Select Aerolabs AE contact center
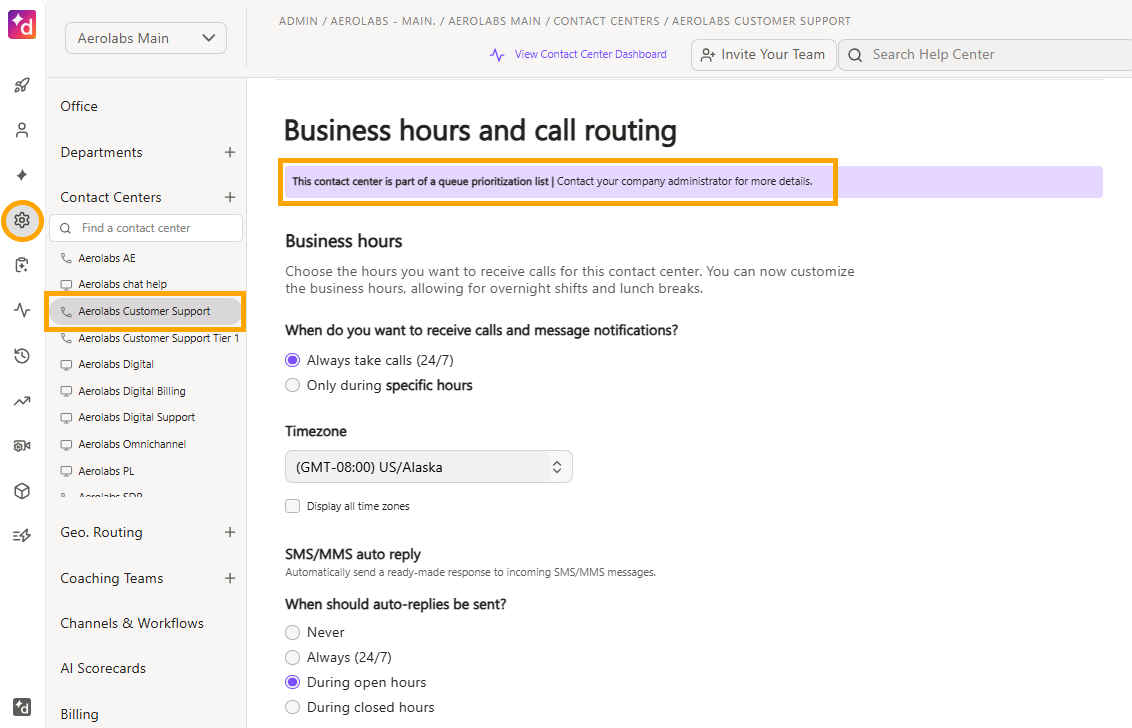Screen dimensions: 1132x728 pos(107,258)
